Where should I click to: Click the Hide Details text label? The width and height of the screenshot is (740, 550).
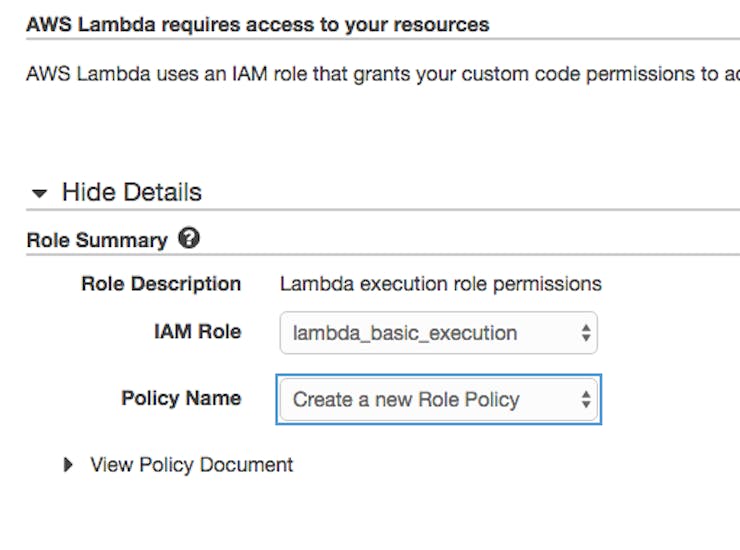point(132,192)
